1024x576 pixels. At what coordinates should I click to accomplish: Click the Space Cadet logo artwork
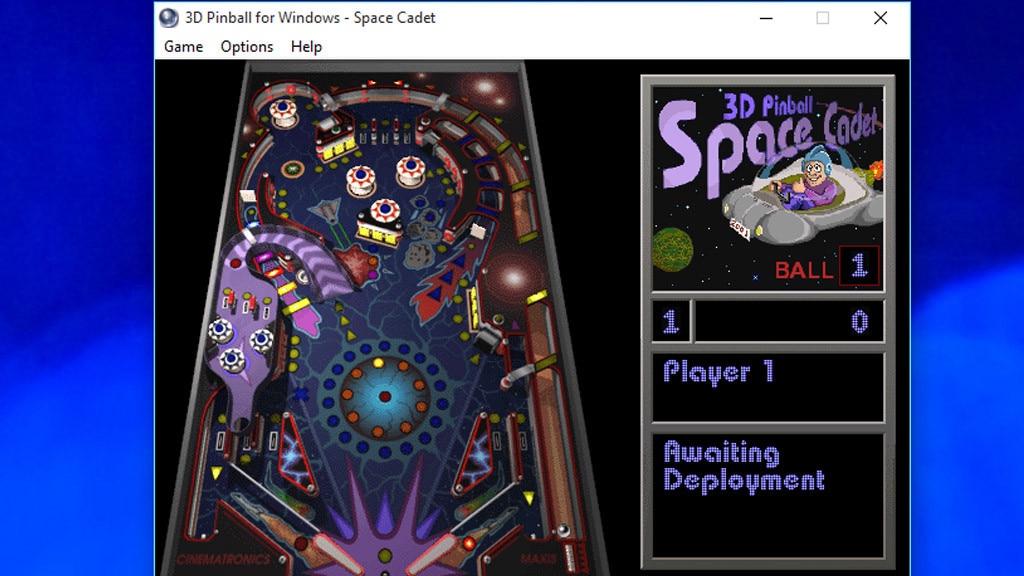(767, 189)
